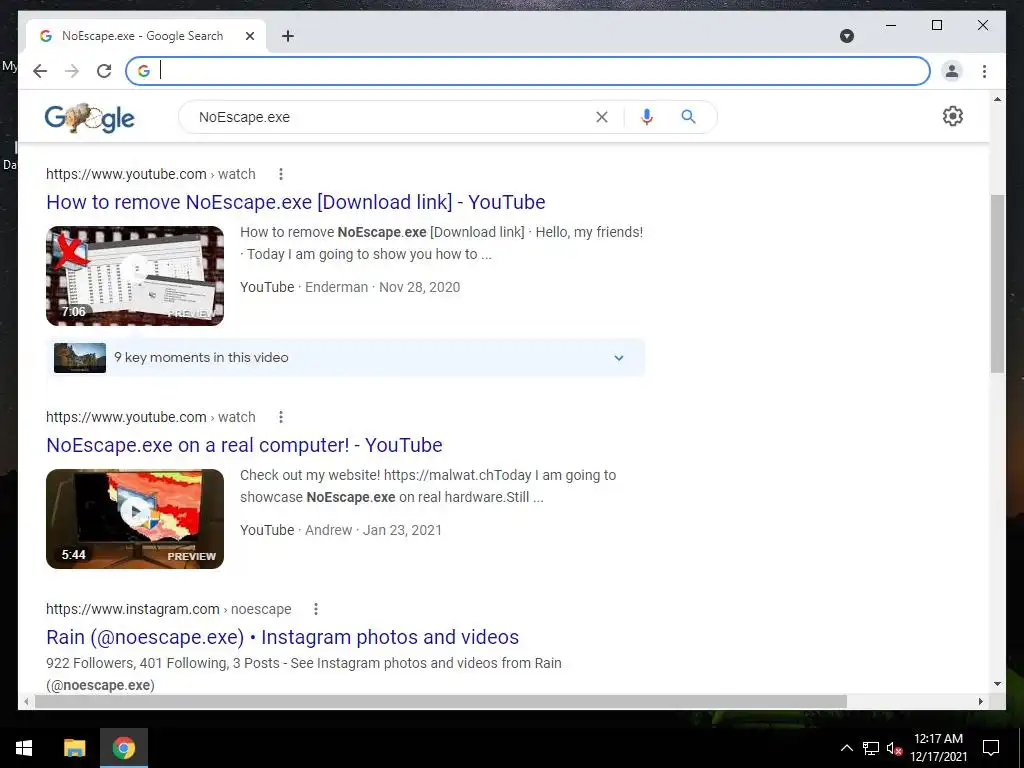Viewport: 1024px width, 768px height.
Task: Open 'NoEscape.exe on a real computer!' result
Action: [244, 445]
